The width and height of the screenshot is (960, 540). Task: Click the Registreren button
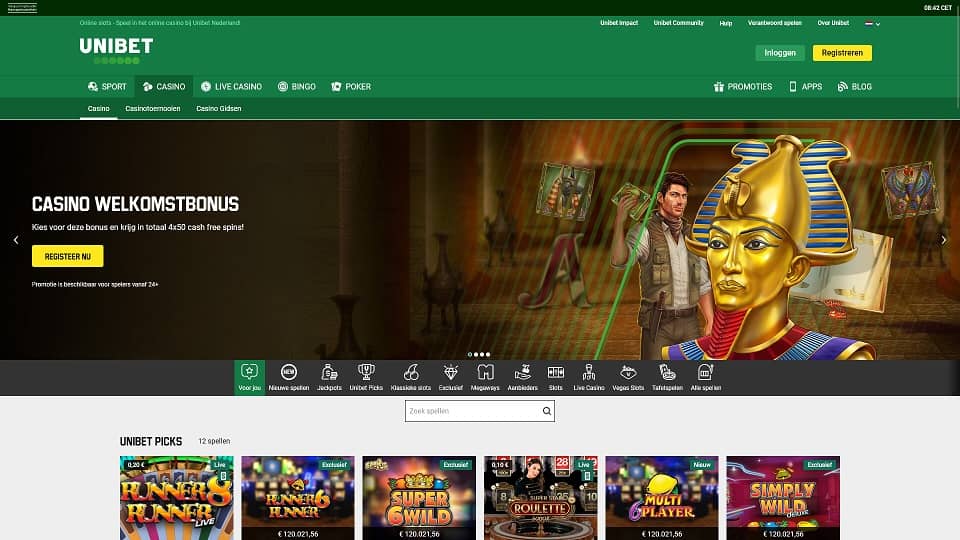pos(842,53)
